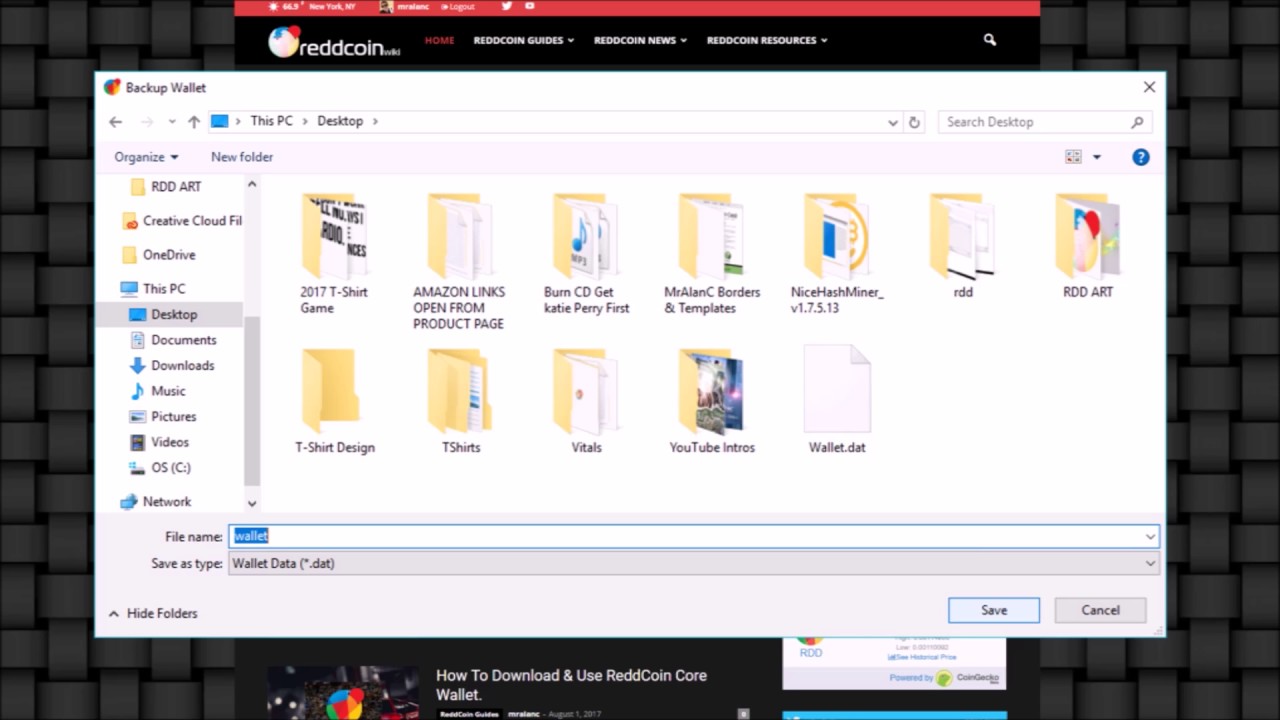Open the AMAZON LINKS OPEN FROM PRODUCT PAGE folder

(x=459, y=262)
